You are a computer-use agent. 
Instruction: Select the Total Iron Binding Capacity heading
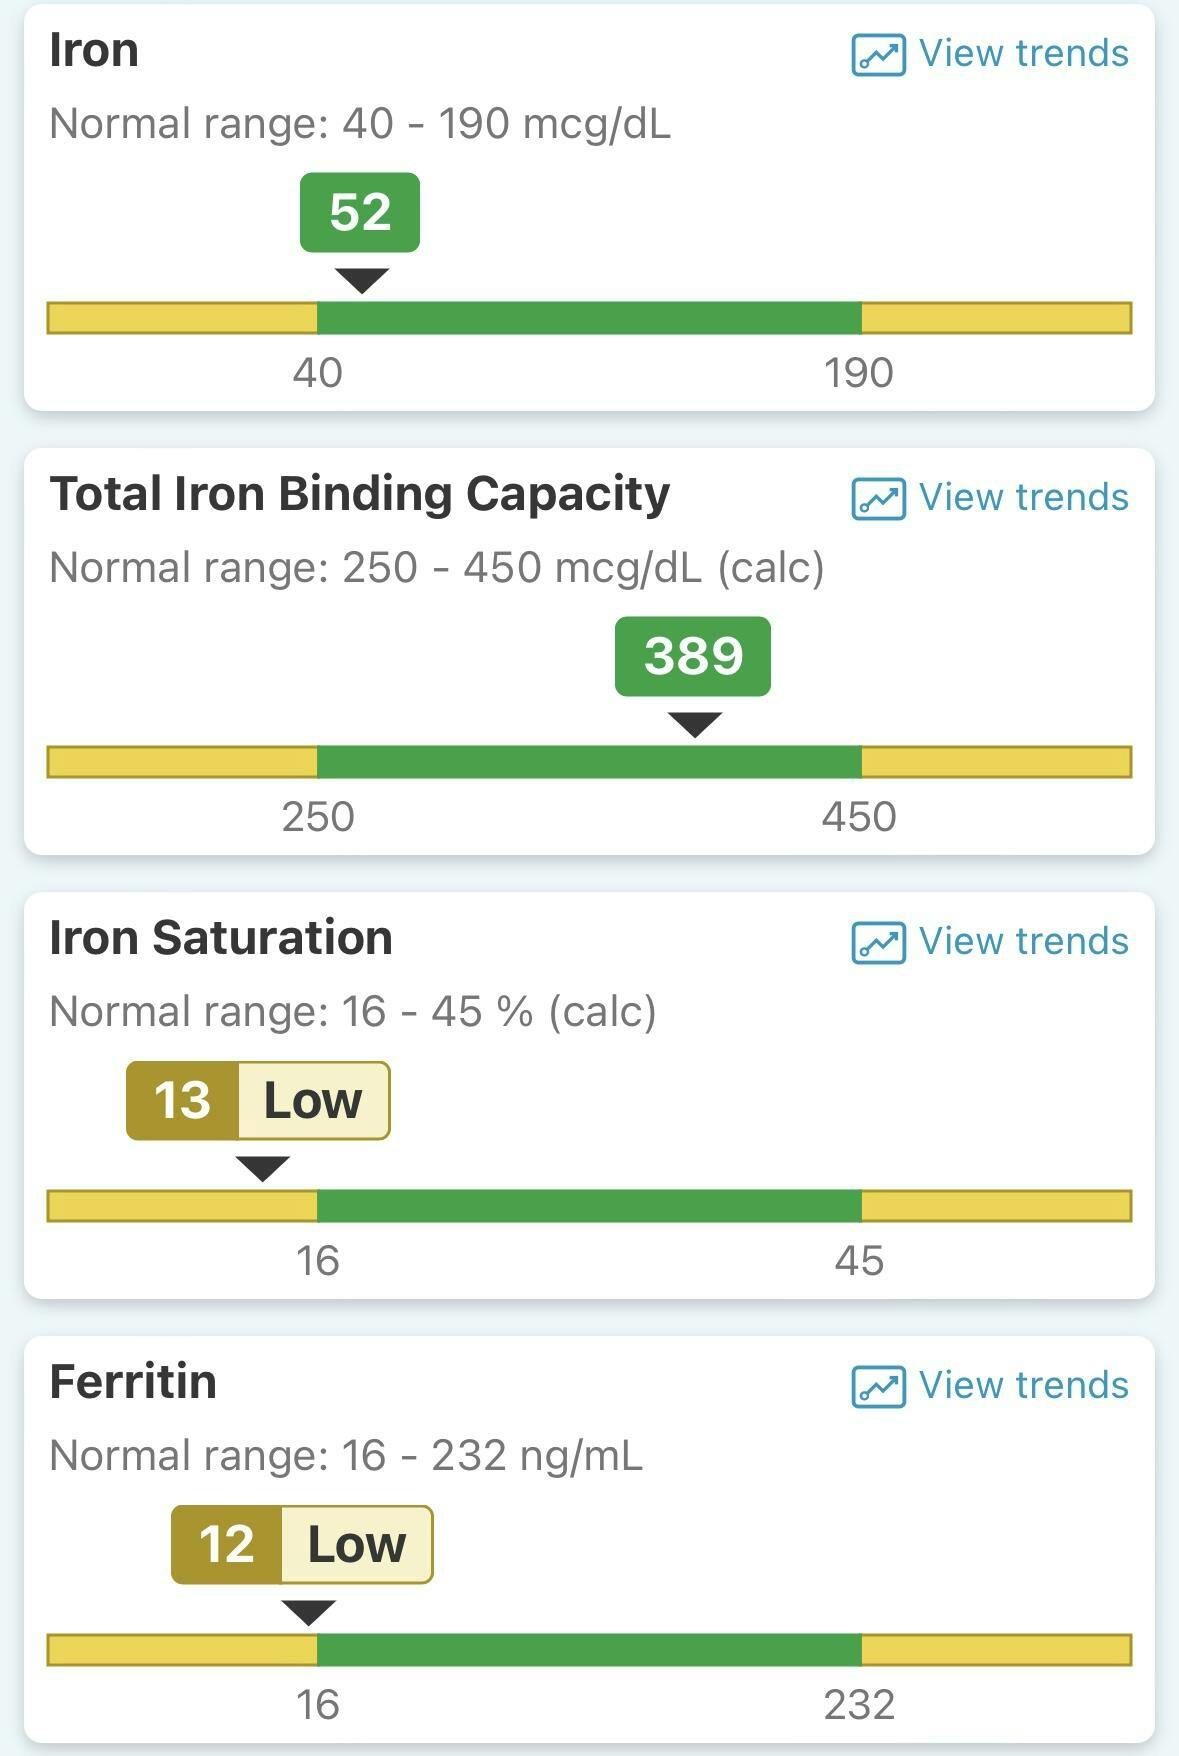click(x=360, y=494)
